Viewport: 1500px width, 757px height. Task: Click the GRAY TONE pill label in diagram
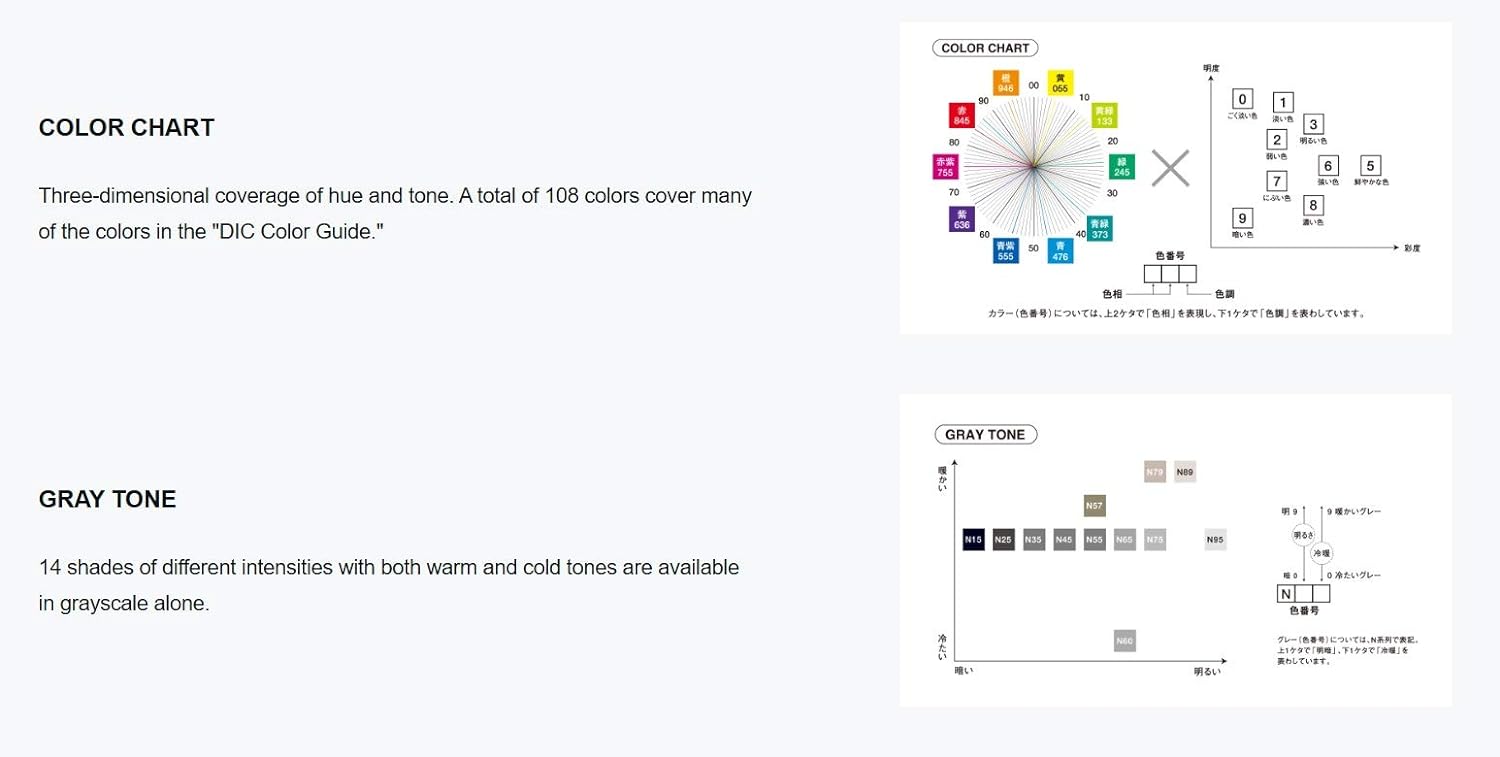985,435
